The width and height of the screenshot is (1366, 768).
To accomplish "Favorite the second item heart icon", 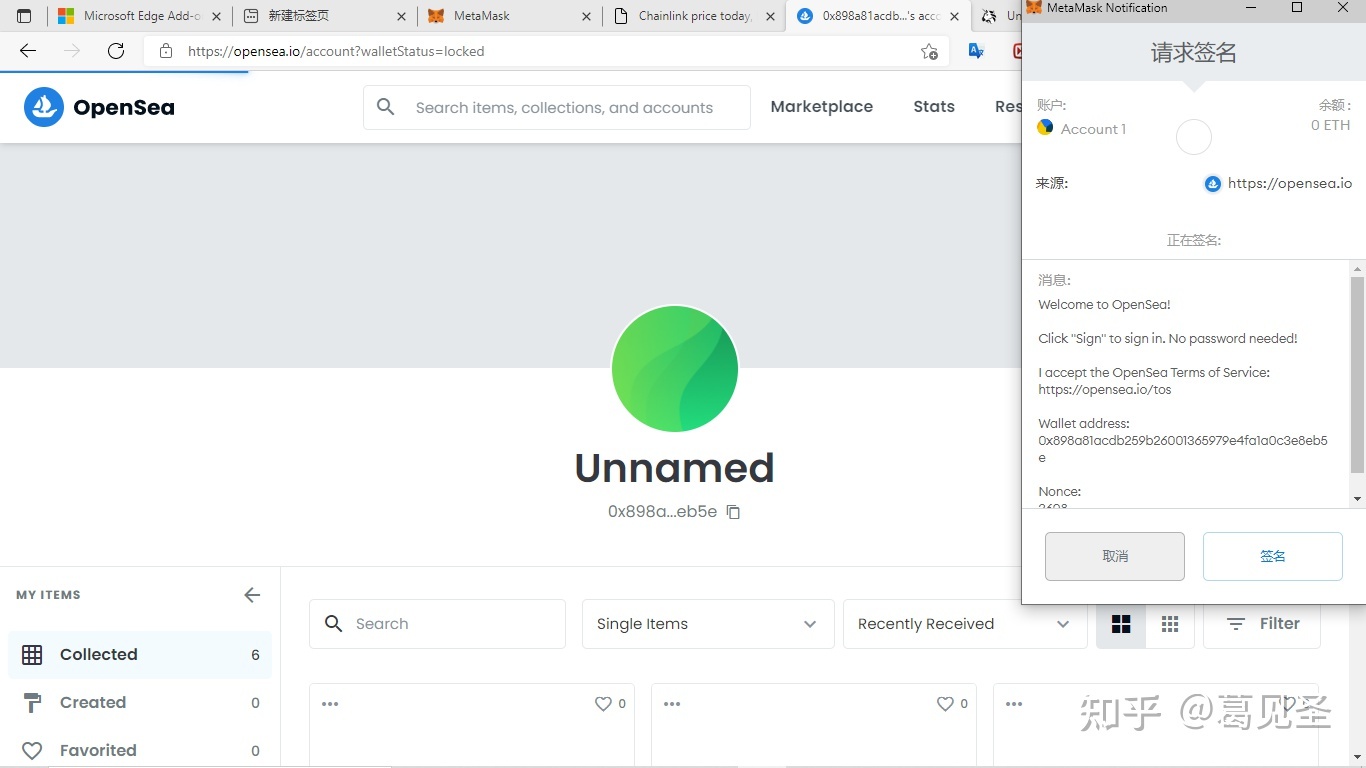I will (x=945, y=704).
